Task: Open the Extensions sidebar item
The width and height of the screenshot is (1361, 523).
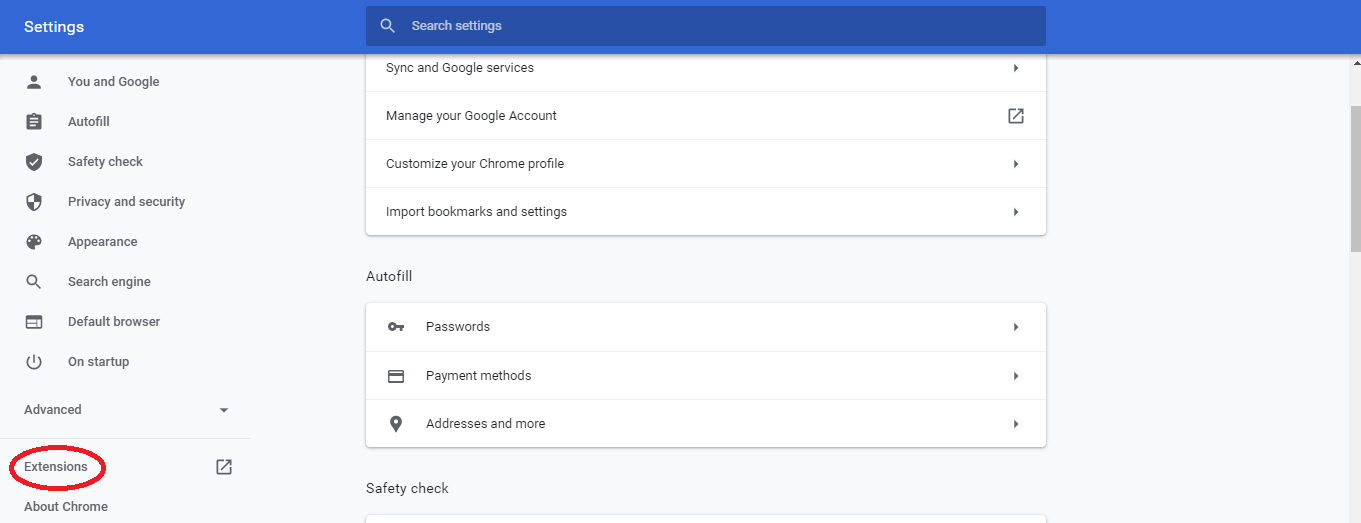Action: (x=56, y=467)
